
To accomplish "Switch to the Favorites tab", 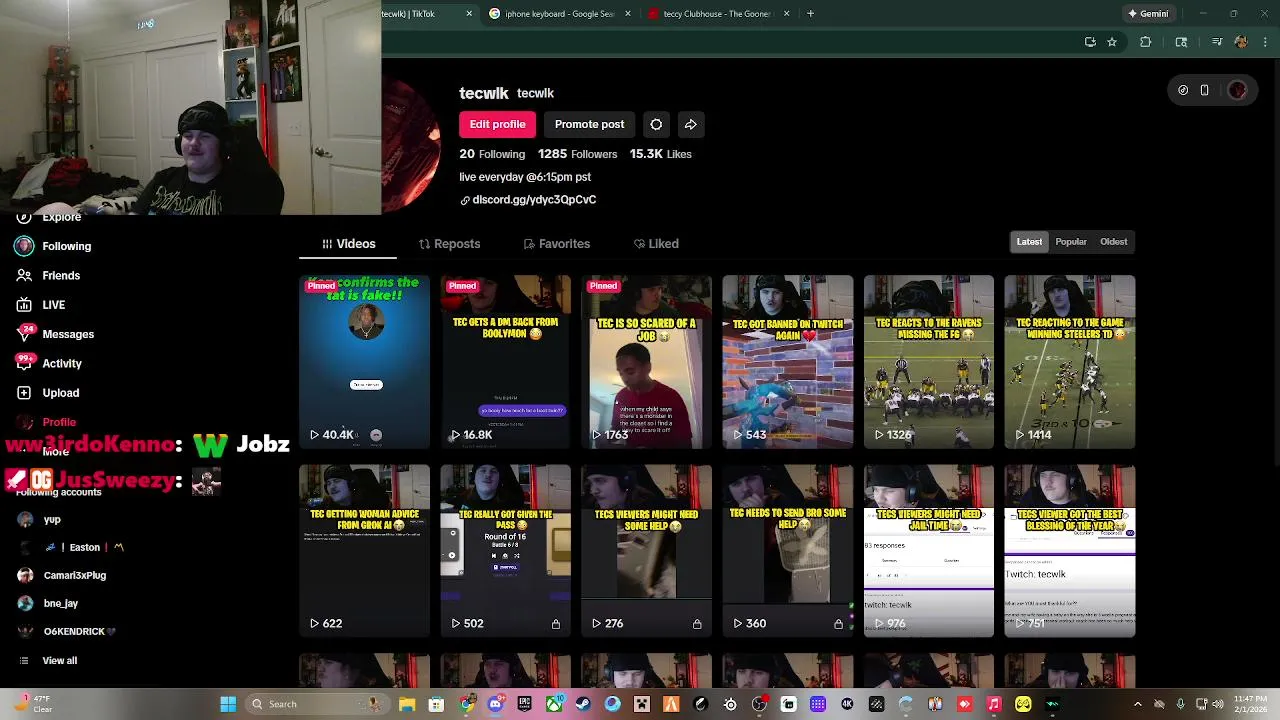I will [556, 244].
